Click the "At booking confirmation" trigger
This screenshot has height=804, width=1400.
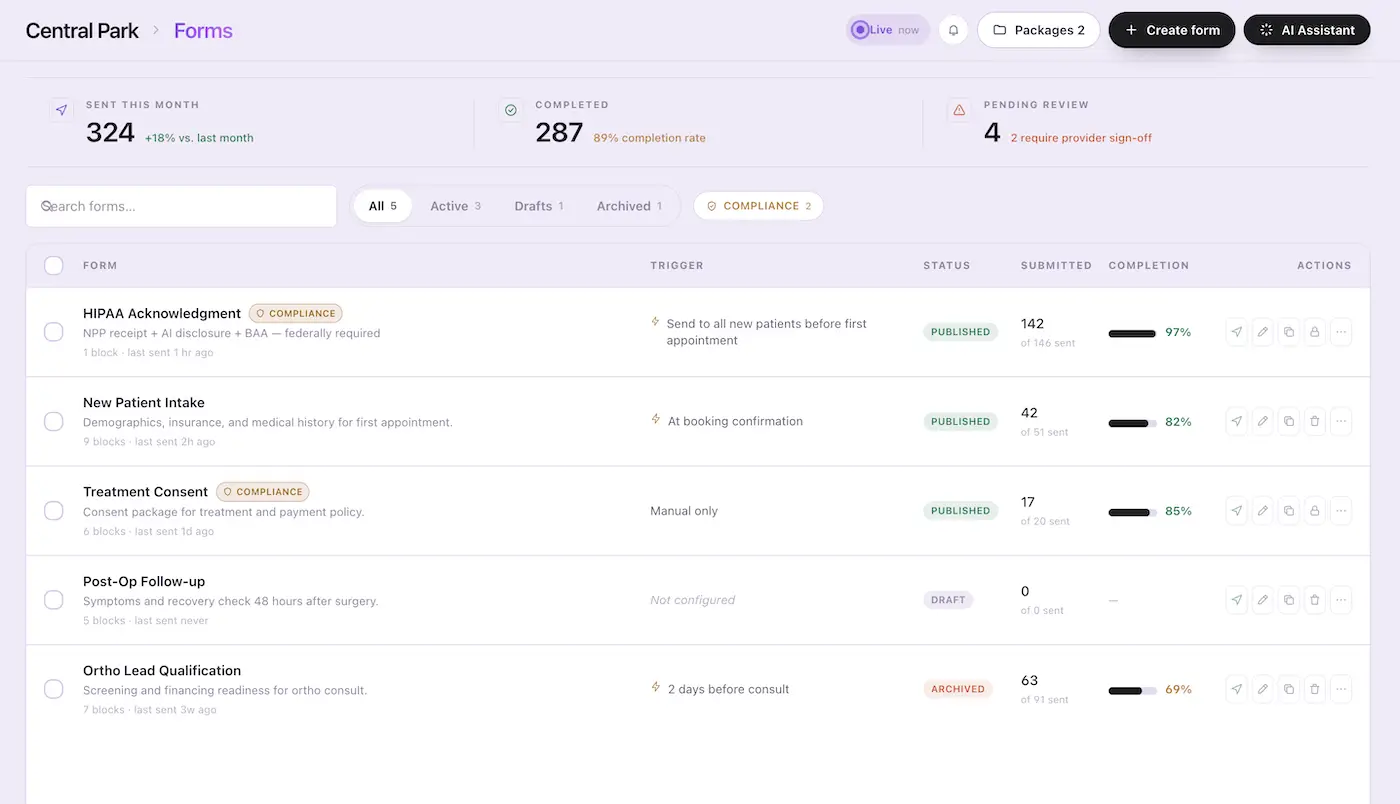point(735,421)
